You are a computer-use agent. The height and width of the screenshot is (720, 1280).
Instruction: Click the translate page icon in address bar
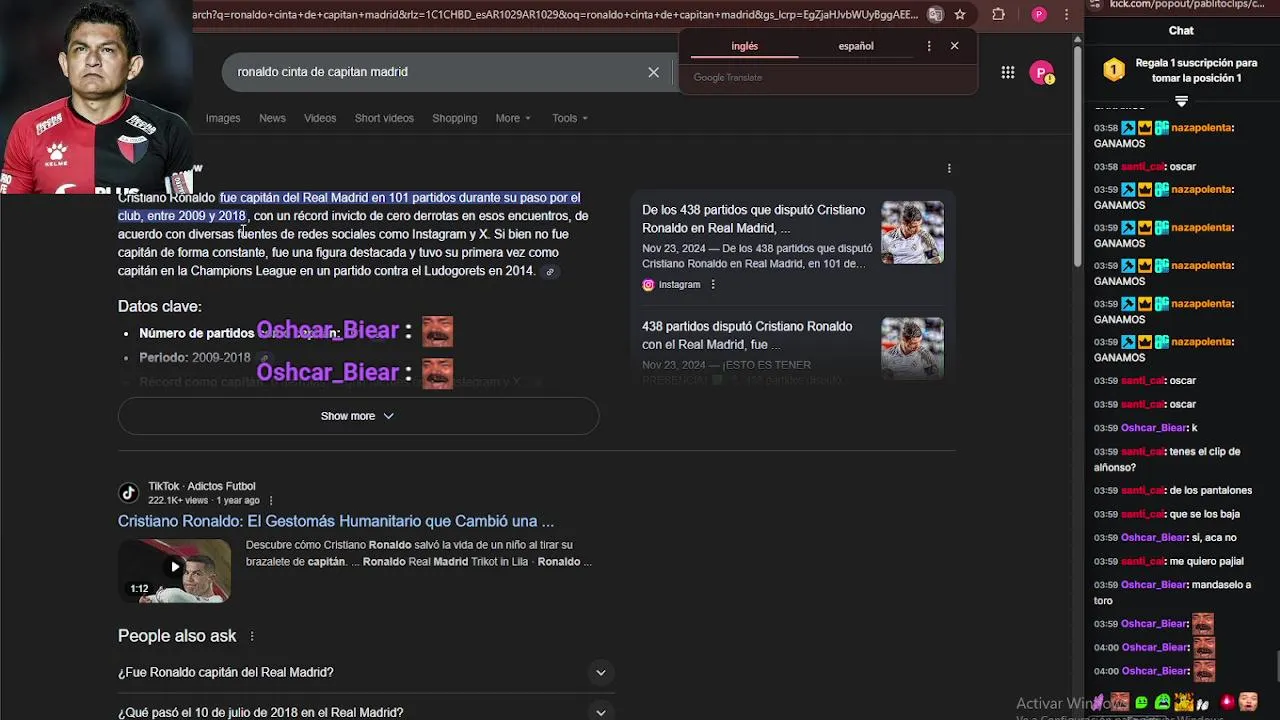[935, 15]
